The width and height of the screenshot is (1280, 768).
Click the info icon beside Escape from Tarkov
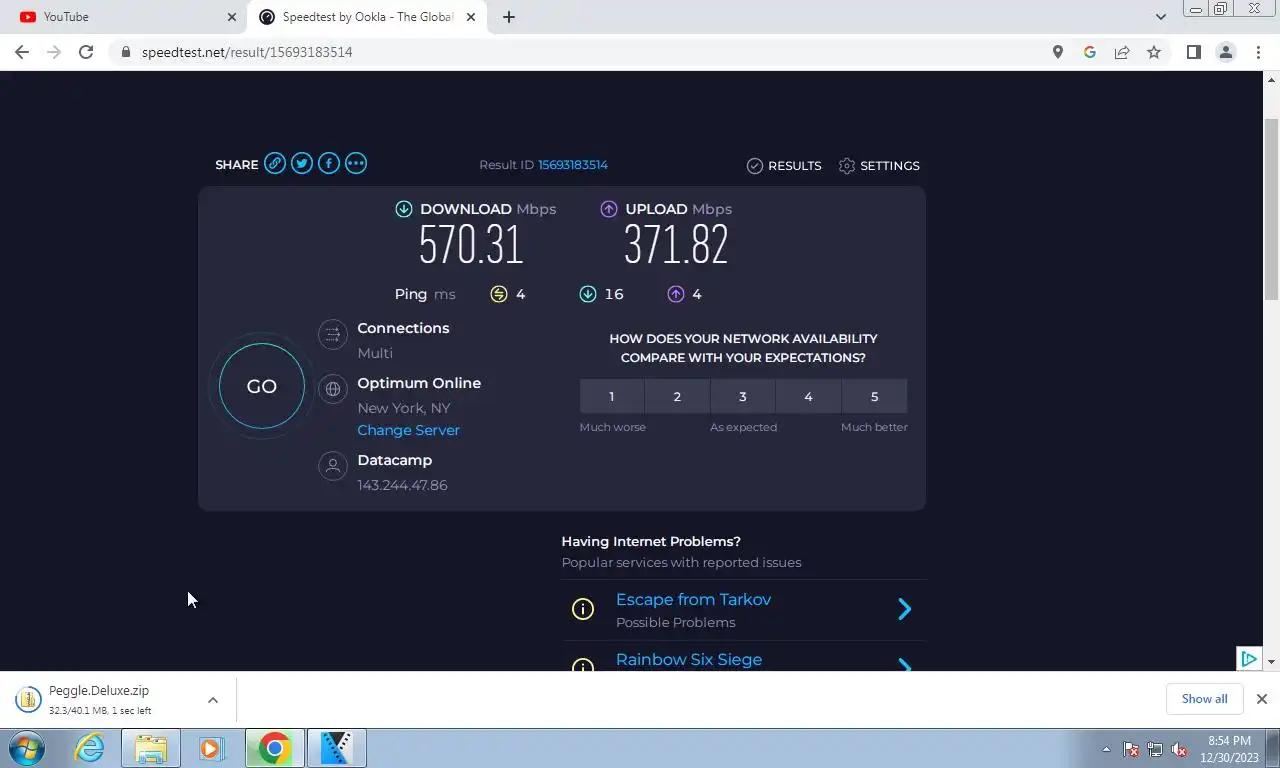583,609
